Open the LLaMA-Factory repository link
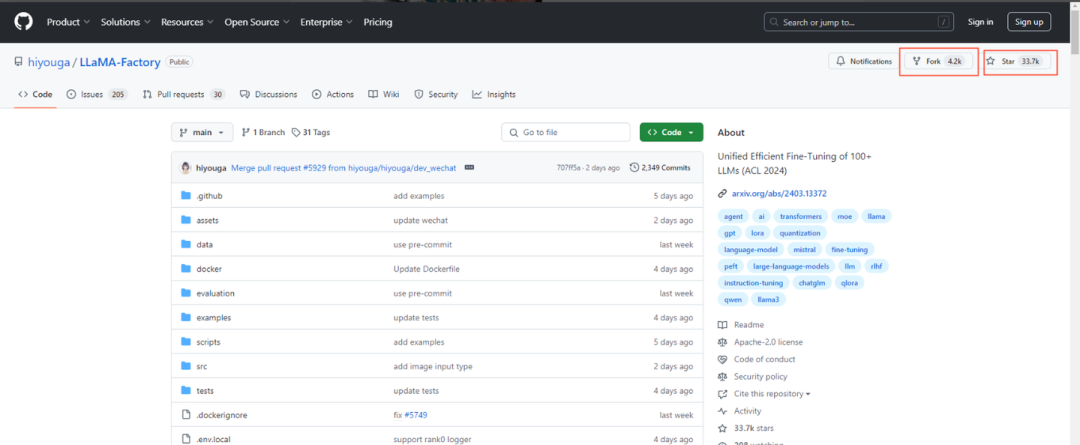Image resolution: width=1080 pixels, height=445 pixels. (x=120, y=62)
